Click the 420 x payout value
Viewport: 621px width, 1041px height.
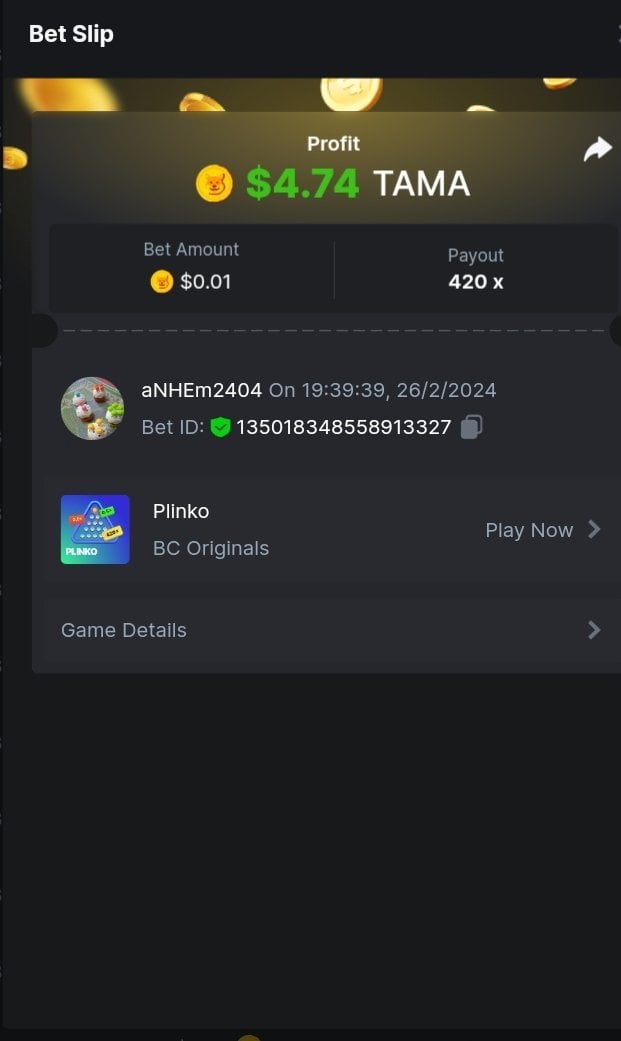click(475, 282)
